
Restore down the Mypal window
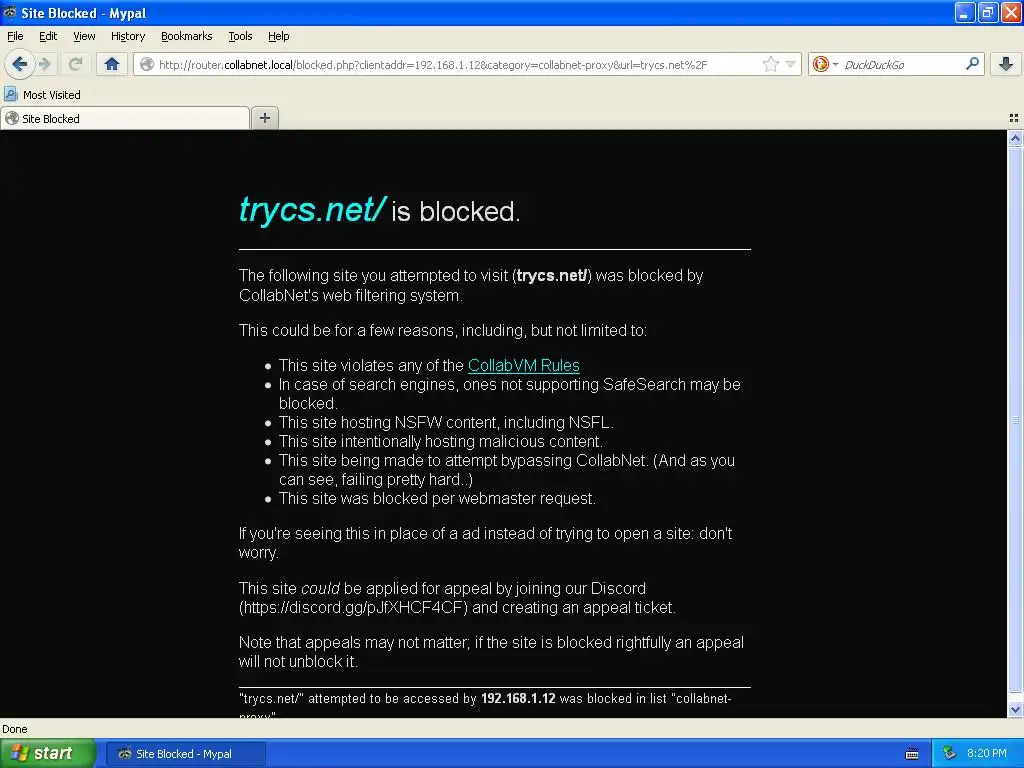[987, 12]
